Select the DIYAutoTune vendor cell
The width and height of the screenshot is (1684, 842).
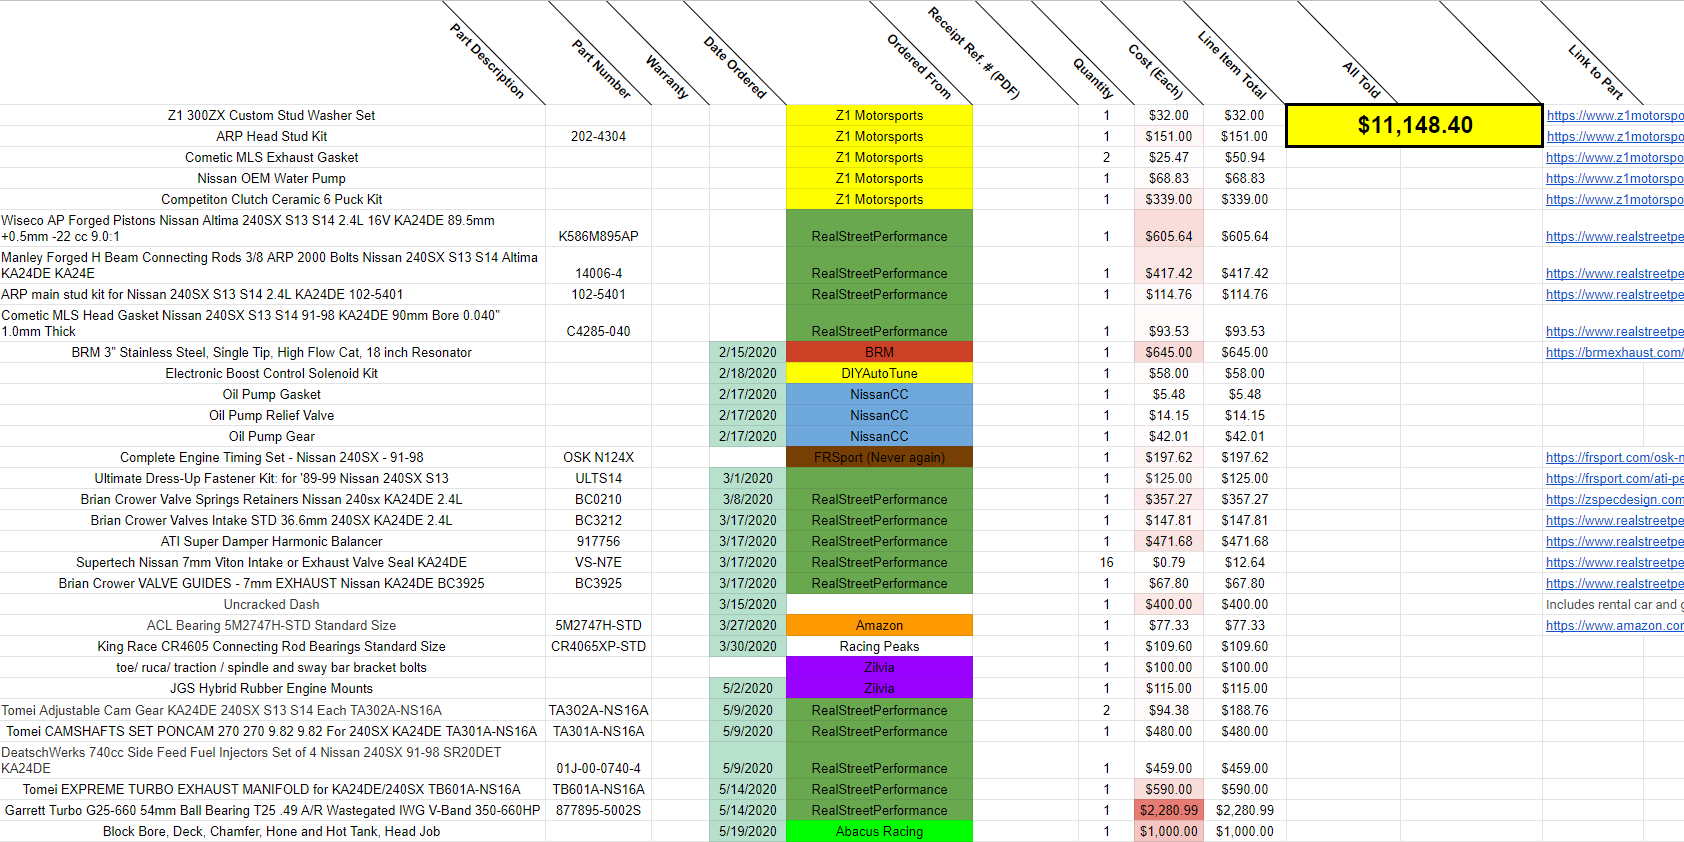(x=879, y=374)
